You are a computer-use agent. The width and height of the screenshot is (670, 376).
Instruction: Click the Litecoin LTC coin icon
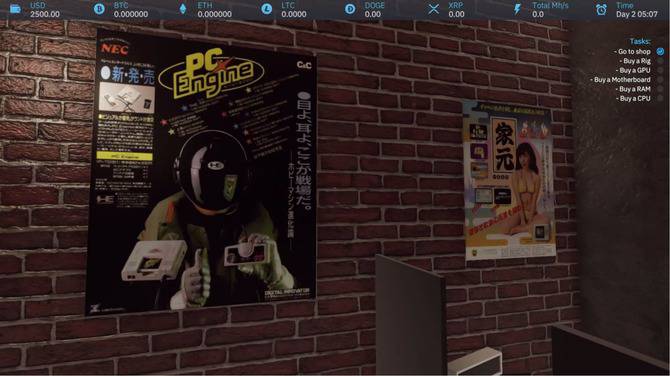pyautogui.click(x=267, y=9)
